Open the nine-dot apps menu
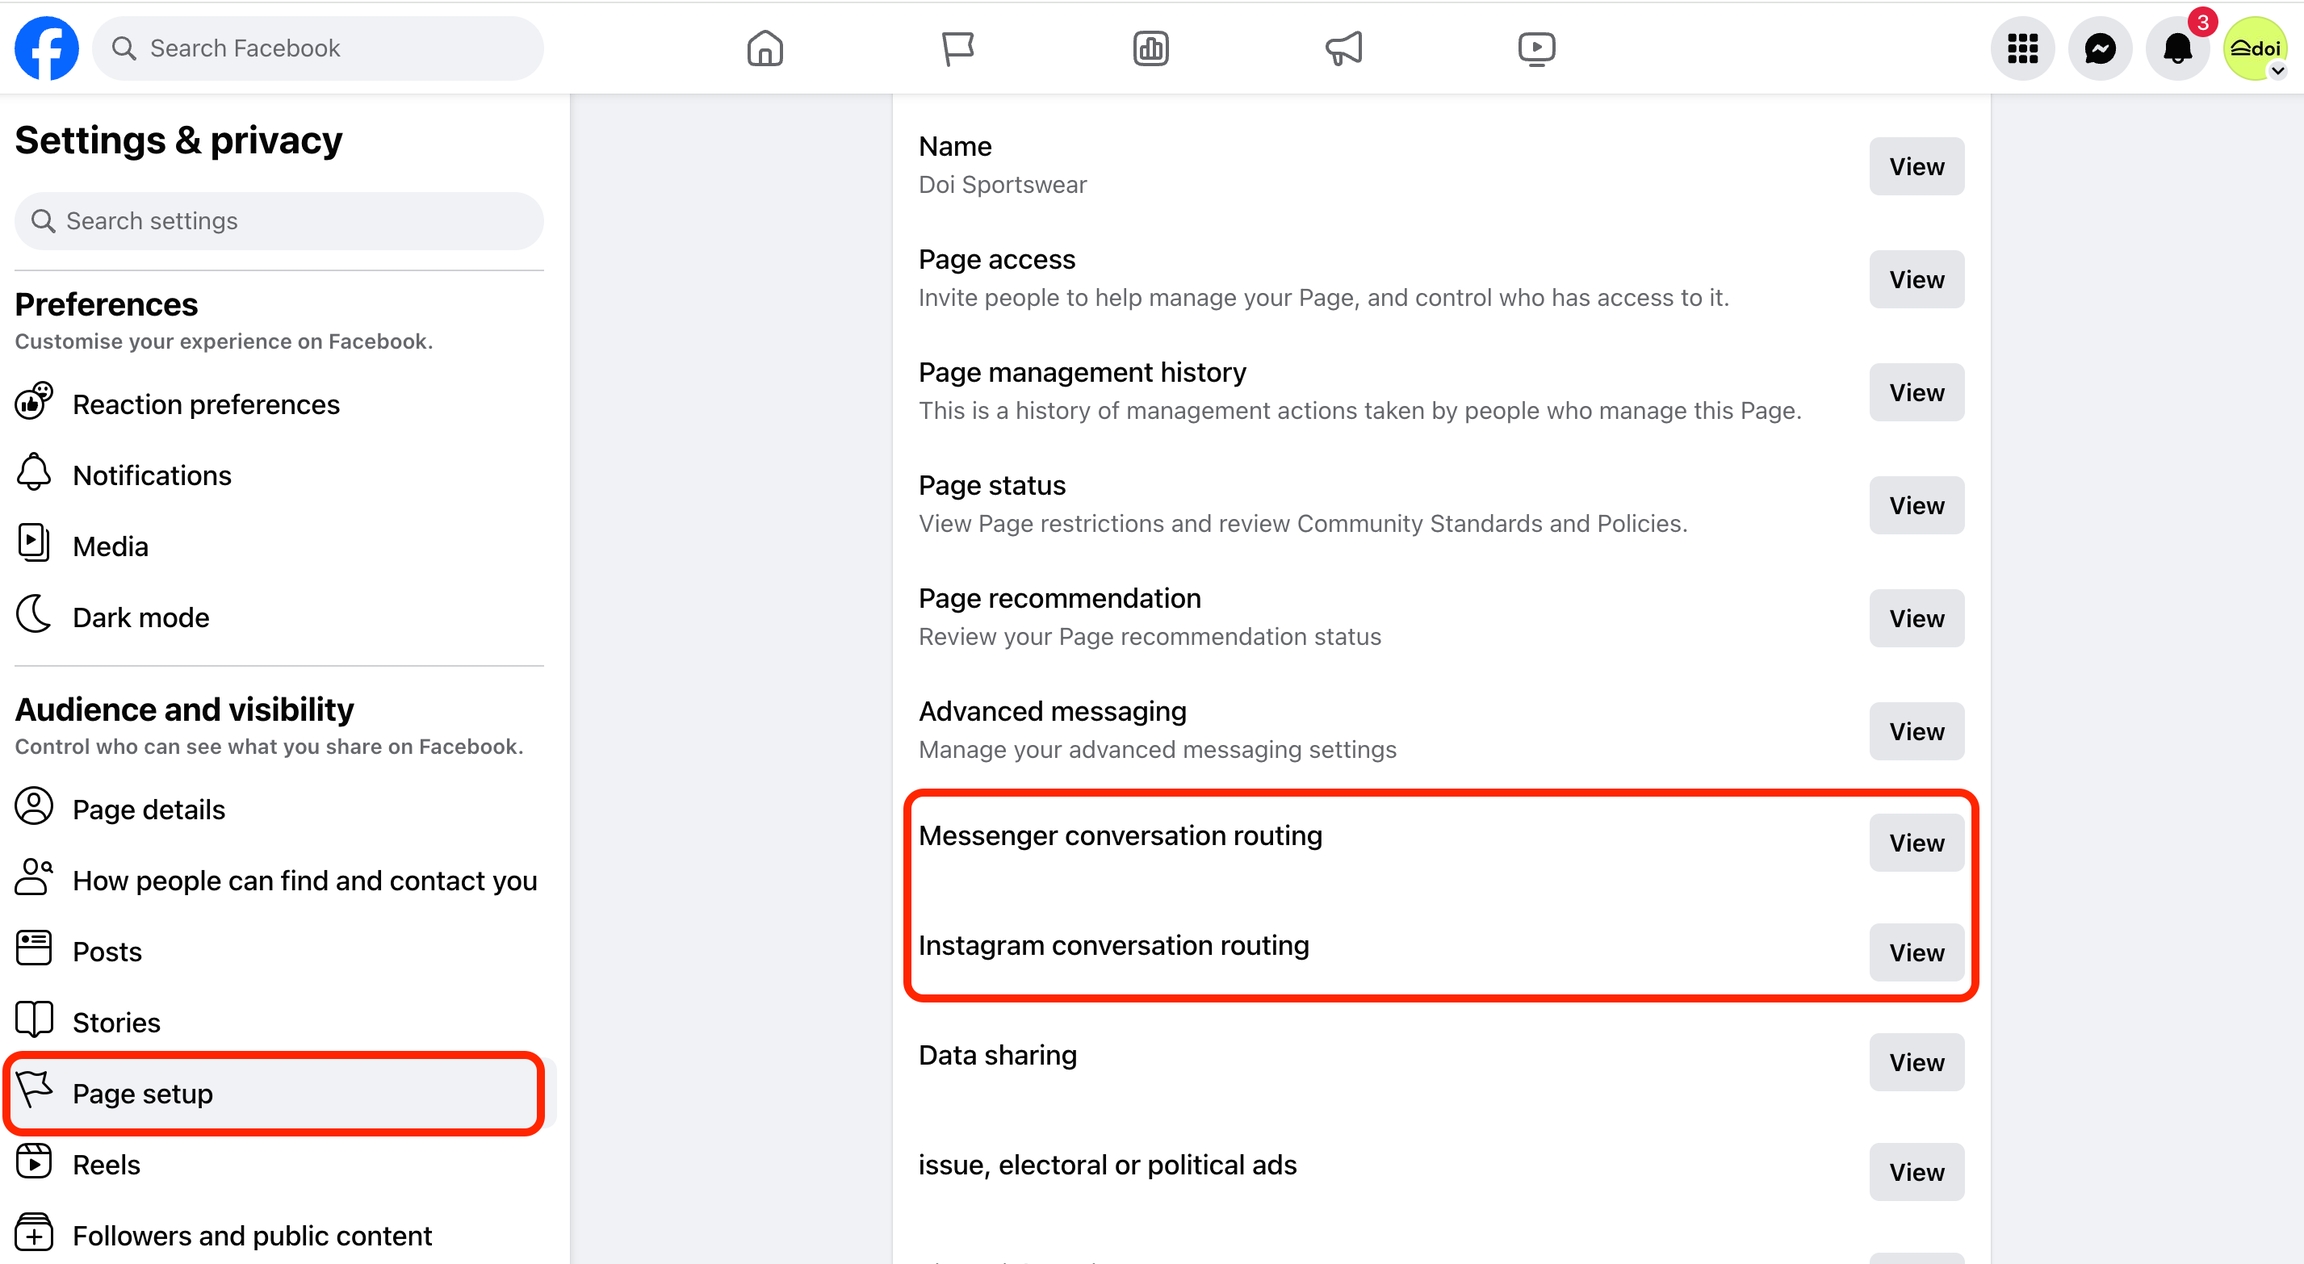Screen dimensions: 2304x1264 click(x=2022, y=48)
